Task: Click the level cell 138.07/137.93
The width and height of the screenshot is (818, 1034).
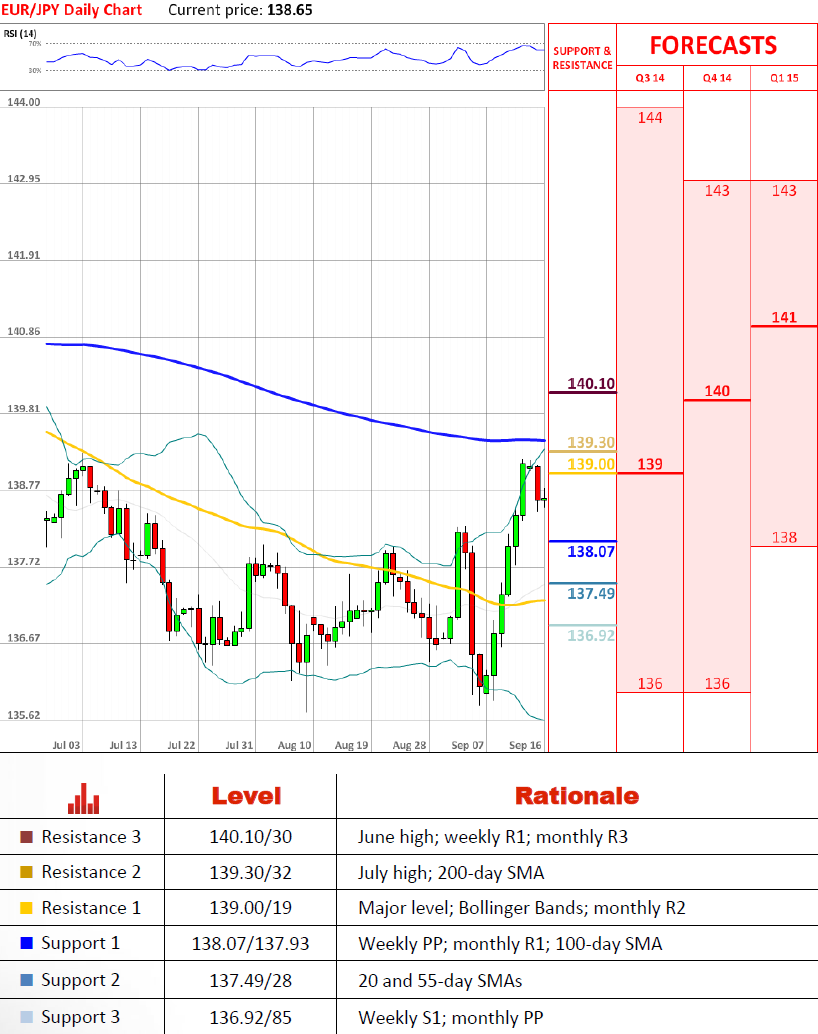Action: 251,944
